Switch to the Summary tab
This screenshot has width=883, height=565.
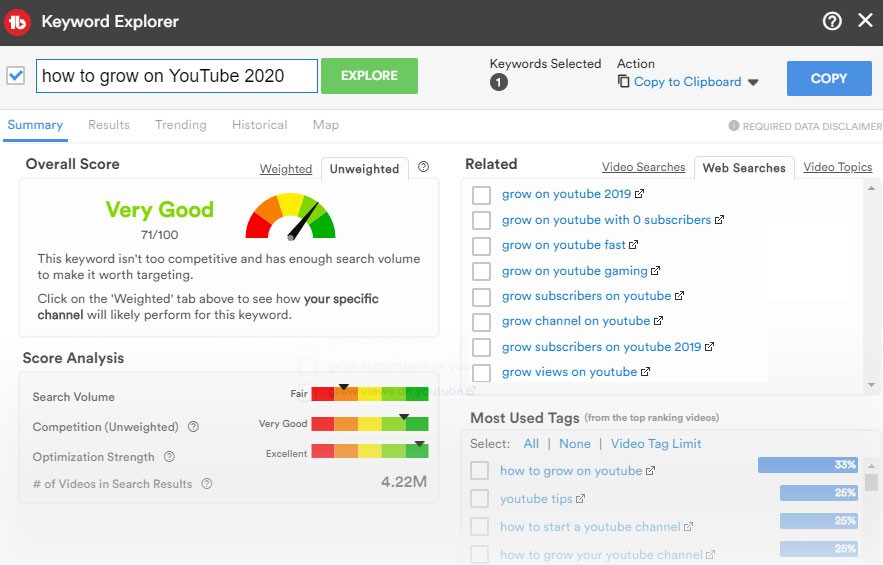pyautogui.click(x=35, y=125)
